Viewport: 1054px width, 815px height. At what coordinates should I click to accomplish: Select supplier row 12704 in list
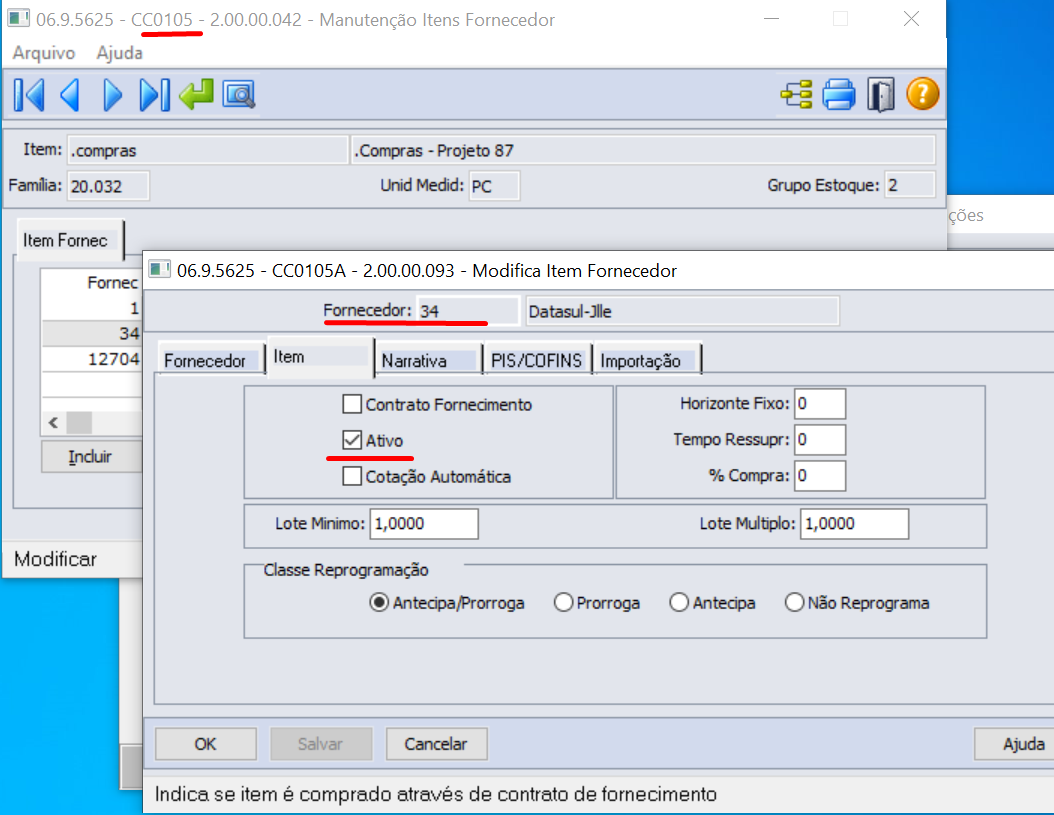tap(92, 359)
